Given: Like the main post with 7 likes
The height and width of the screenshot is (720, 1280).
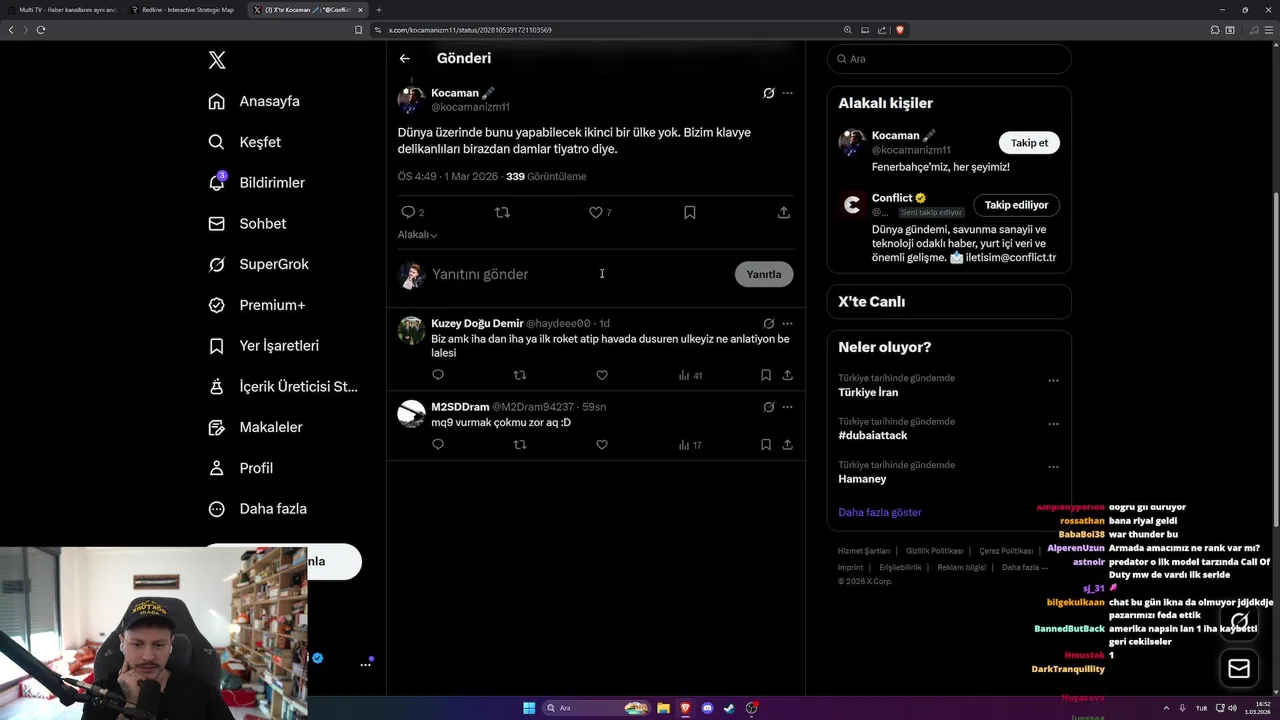Looking at the screenshot, I should [x=595, y=212].
